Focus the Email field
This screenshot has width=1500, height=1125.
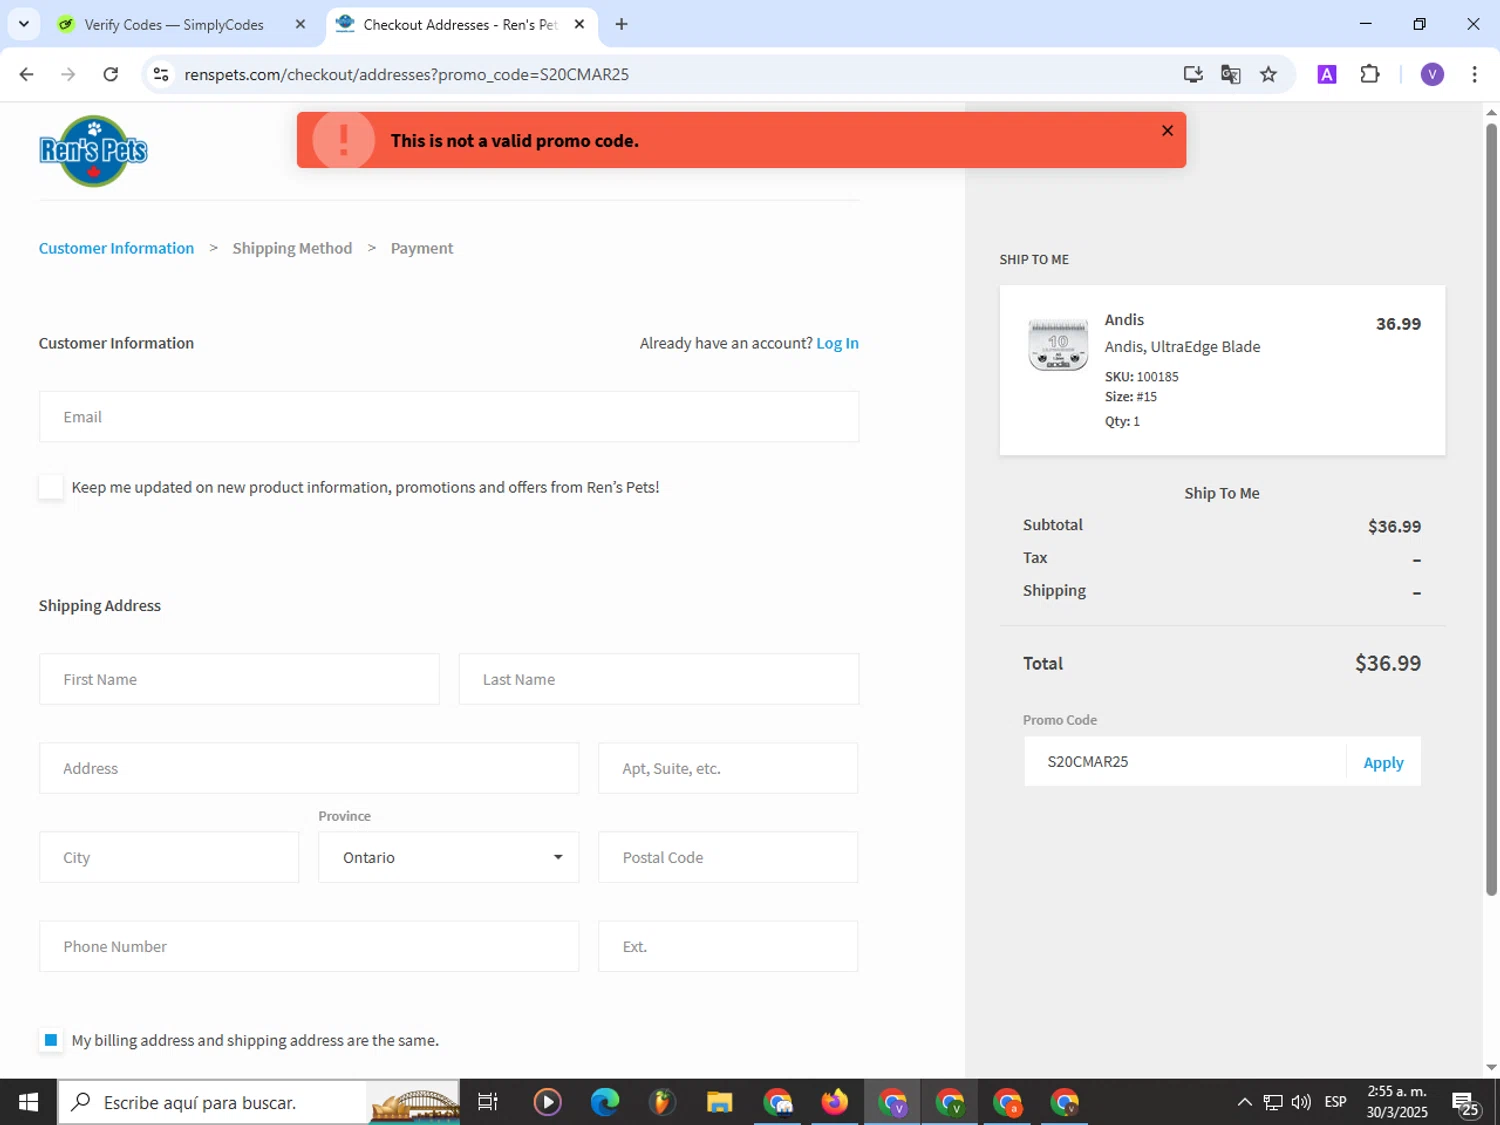tap(449, 417)
